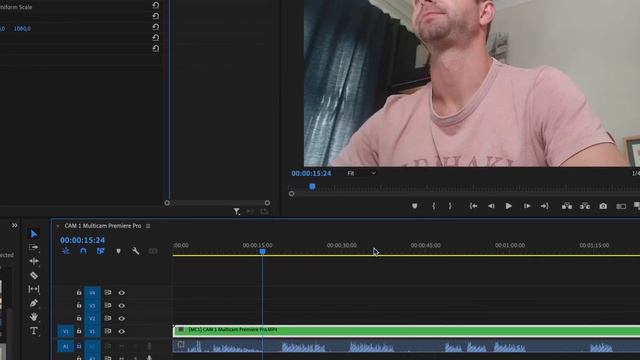Toggle V4 track output eye
Screen dimensions: 640x360
[122, 293]
